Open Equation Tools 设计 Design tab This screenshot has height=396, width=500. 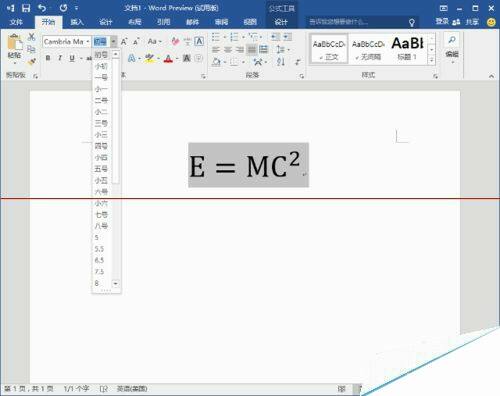(281, 22)
